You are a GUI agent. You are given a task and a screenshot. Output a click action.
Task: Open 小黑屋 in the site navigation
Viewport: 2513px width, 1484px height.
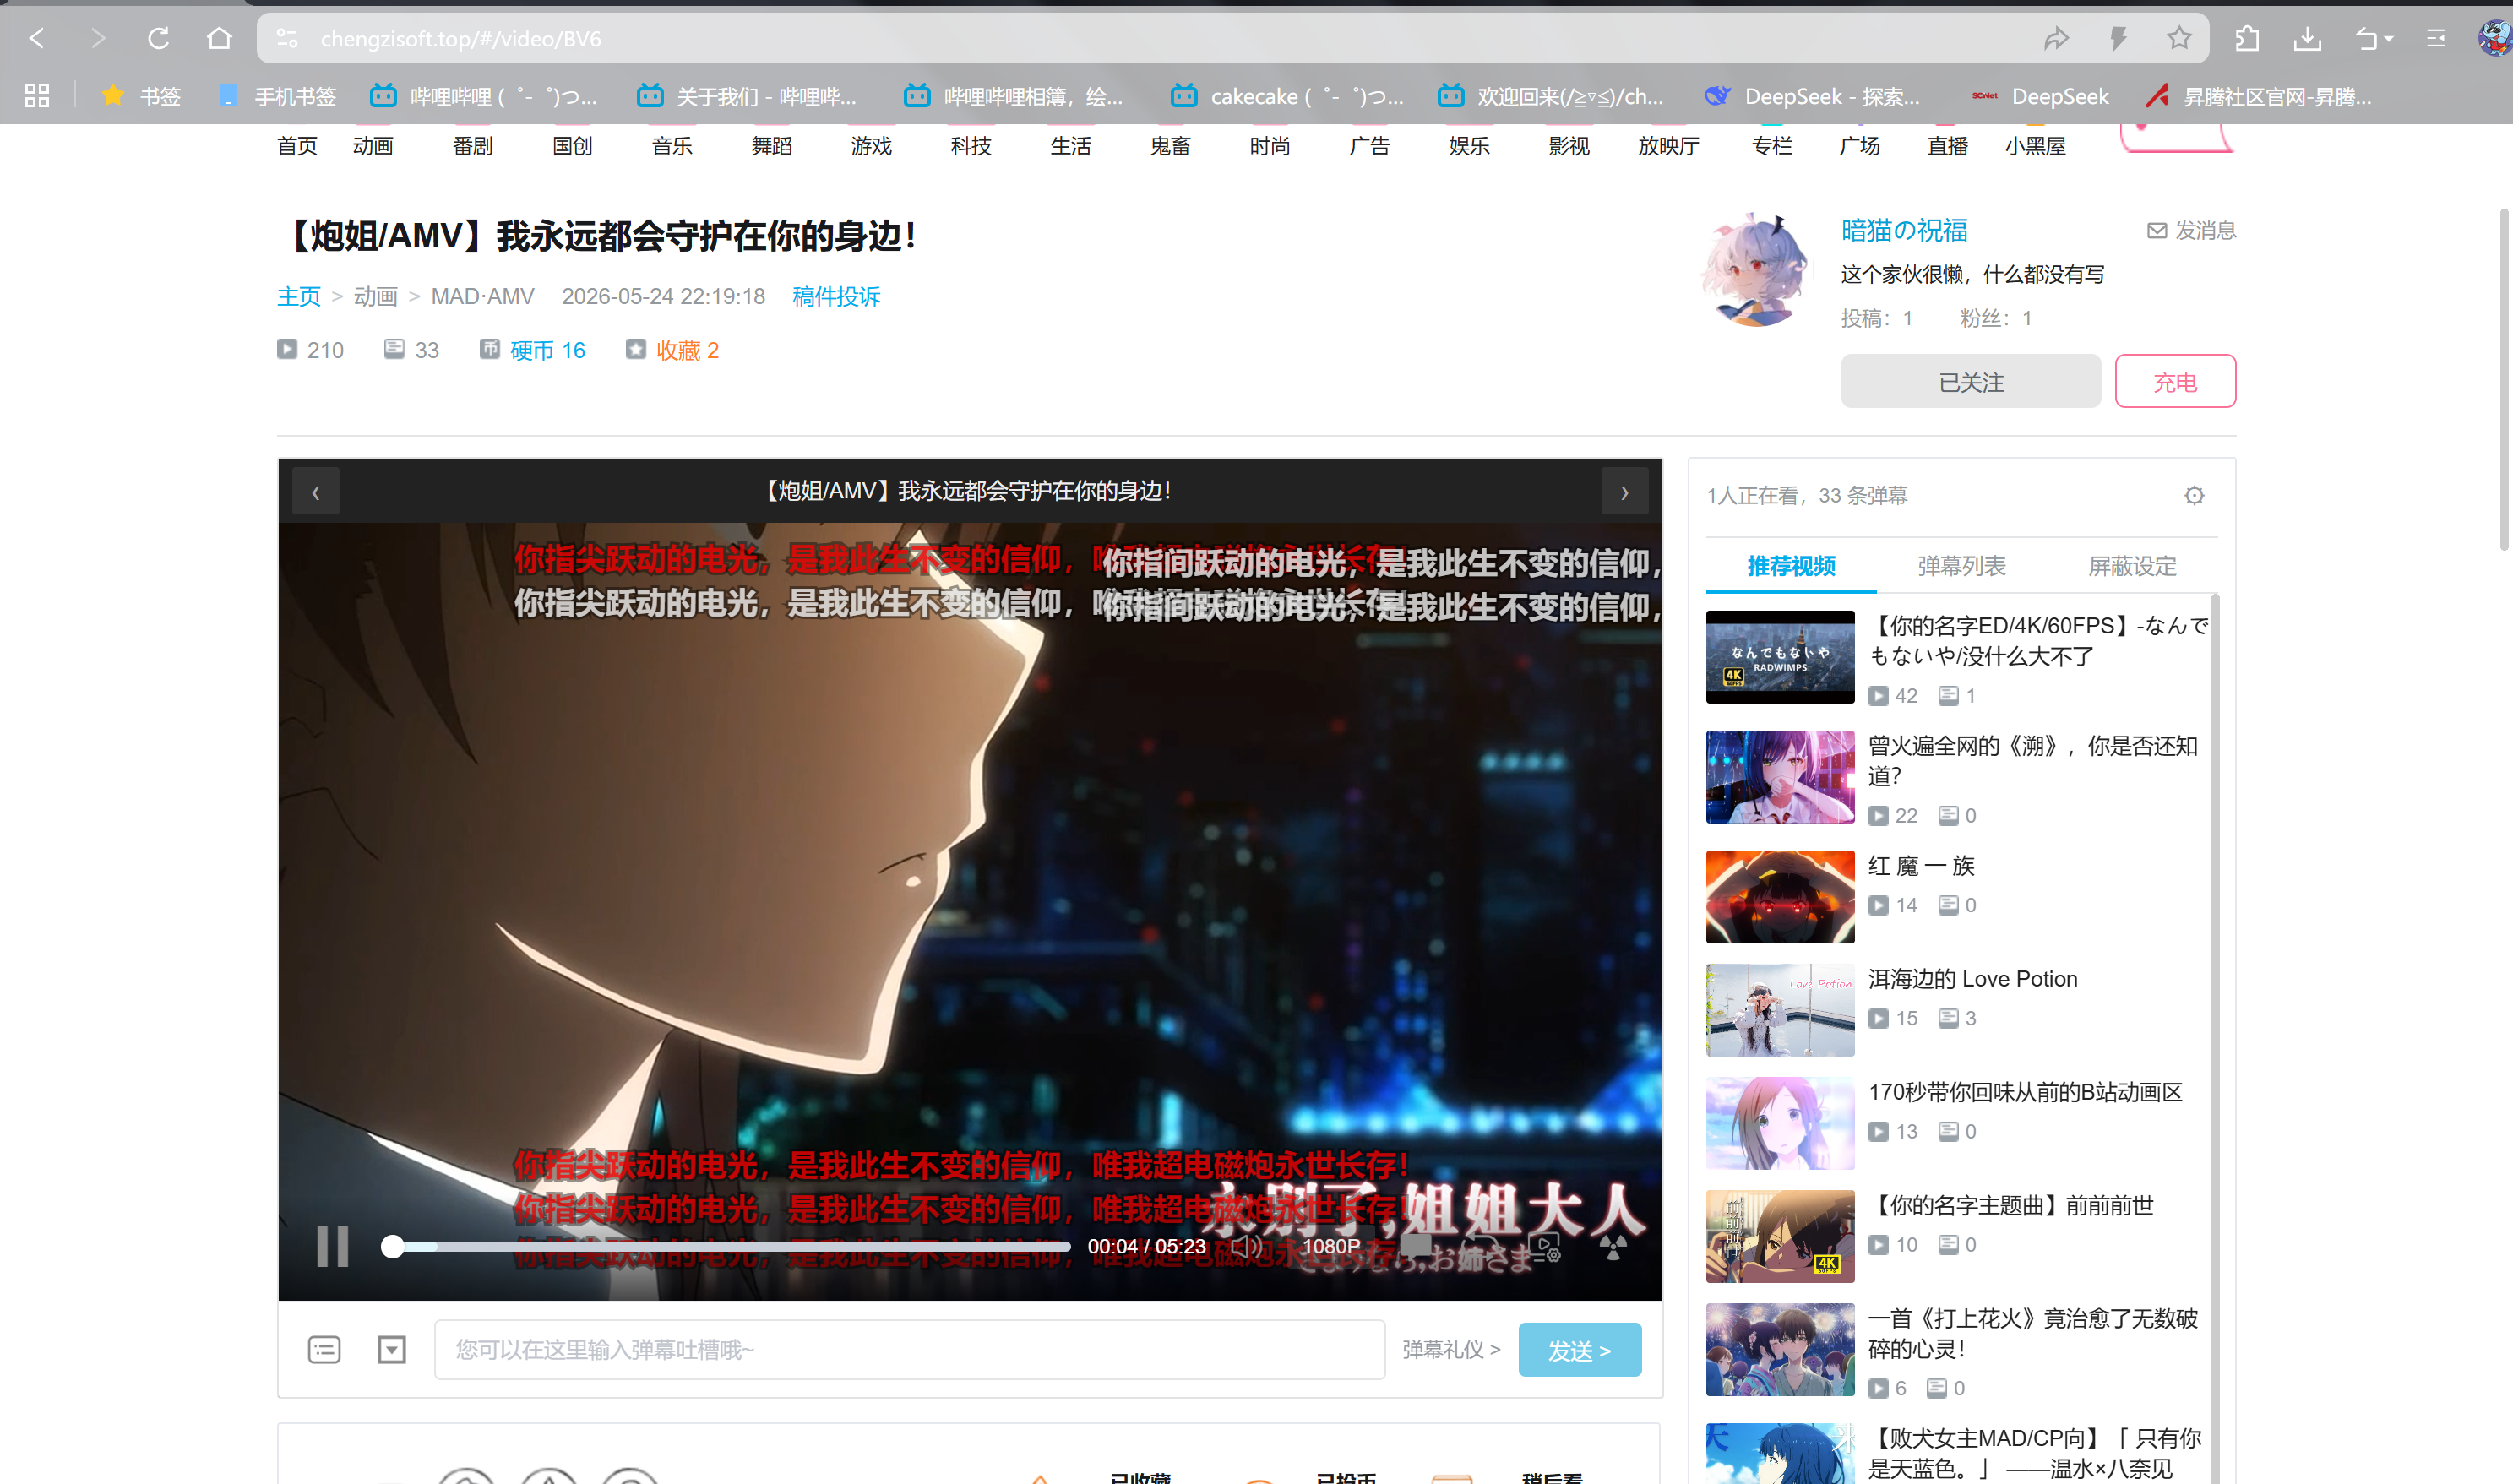point(2036,147)
